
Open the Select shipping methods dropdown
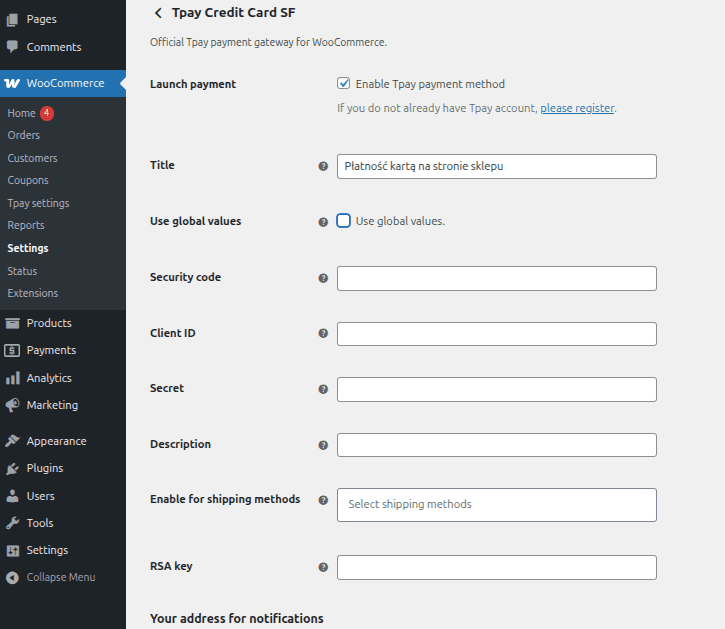[x=496, y=504]
